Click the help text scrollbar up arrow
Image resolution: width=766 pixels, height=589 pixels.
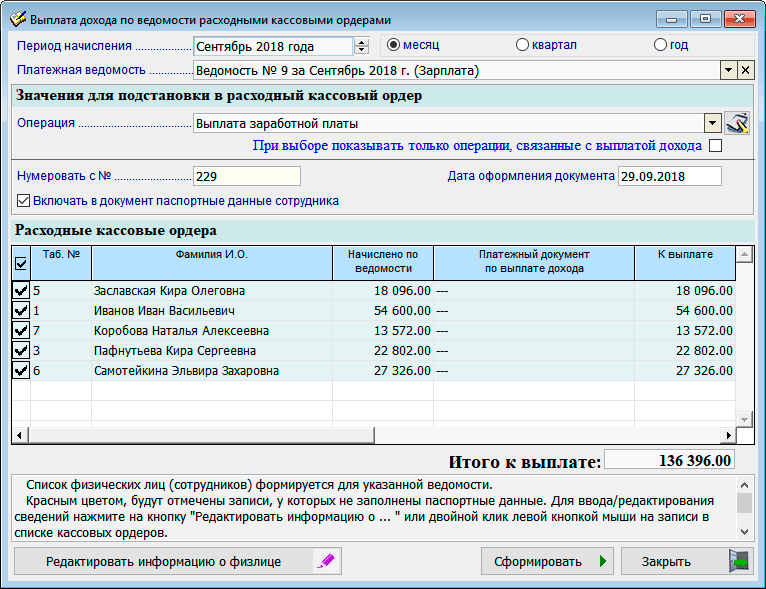[744, 485]
